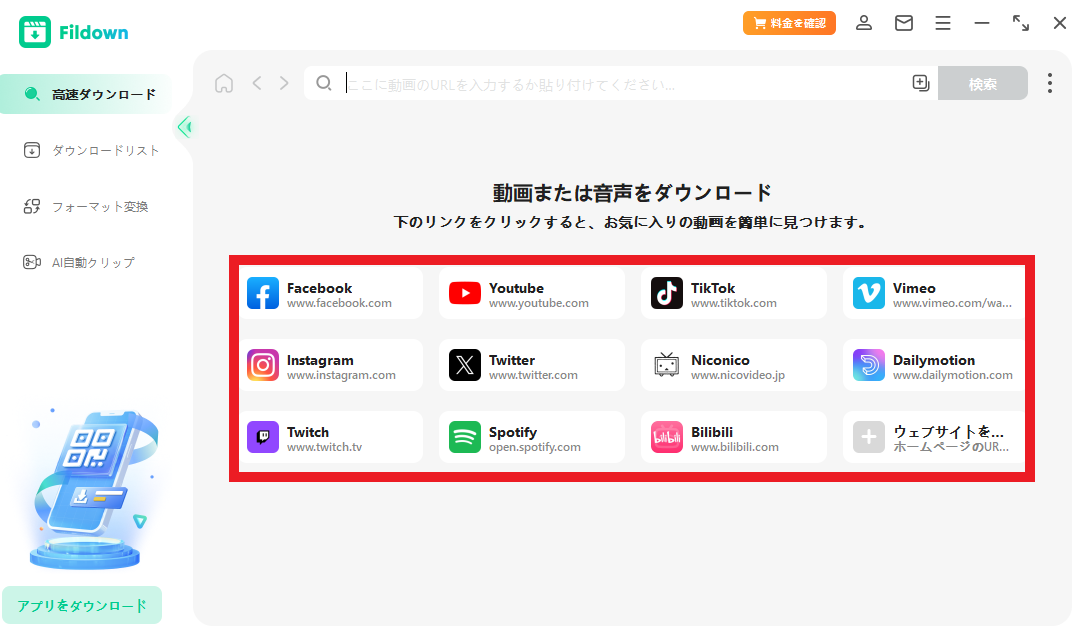Open the hamburger main menu
The image size is (1084, 638).
(x=943, y=23)
